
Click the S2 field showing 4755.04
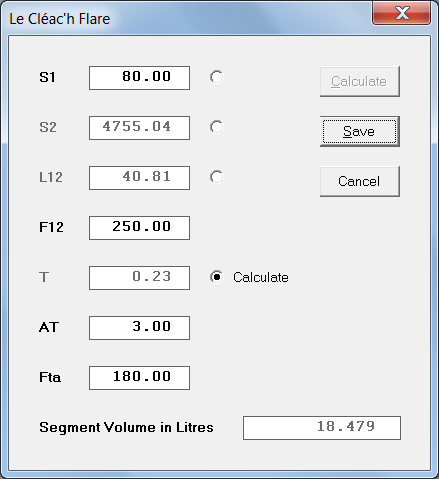click(139, 128)
